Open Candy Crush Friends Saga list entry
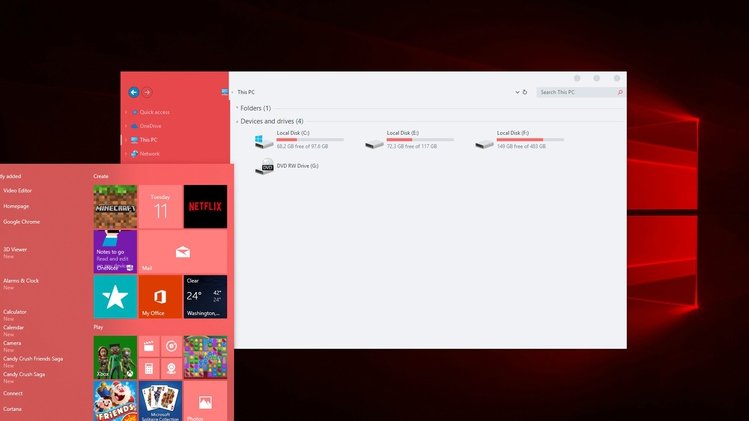Image resolution: width=749 pixels, height=421 pixels. [x=33, y=359]
